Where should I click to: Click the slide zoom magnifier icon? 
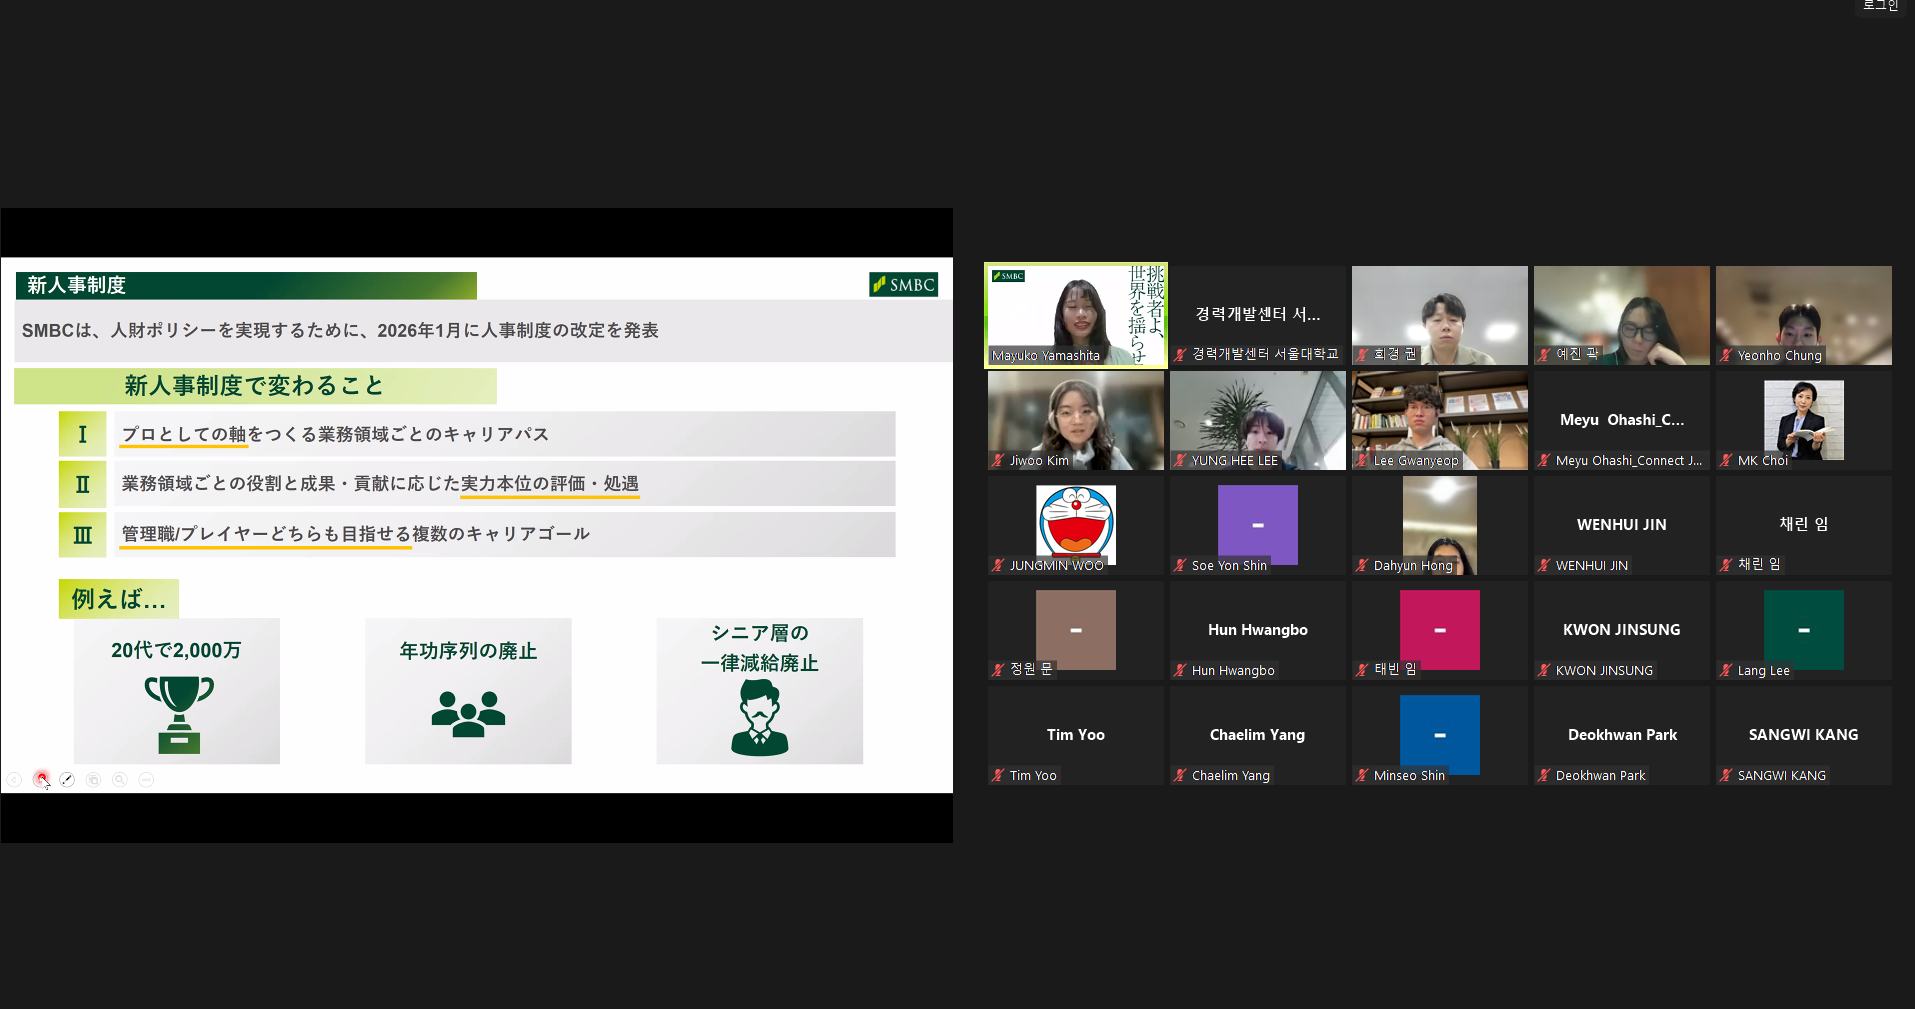tap(119, 780)
